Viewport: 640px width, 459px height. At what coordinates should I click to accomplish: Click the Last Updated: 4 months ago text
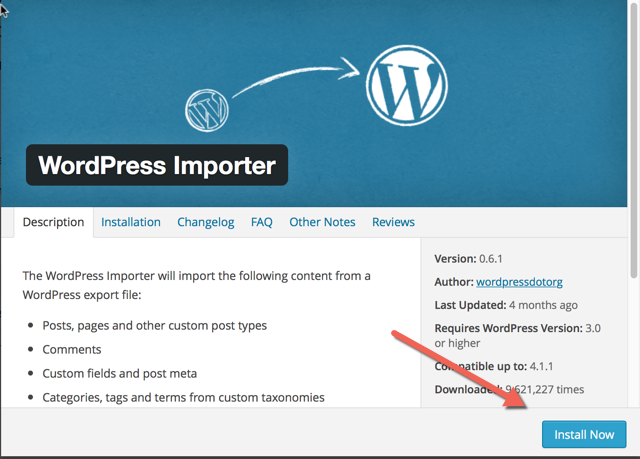506,305
